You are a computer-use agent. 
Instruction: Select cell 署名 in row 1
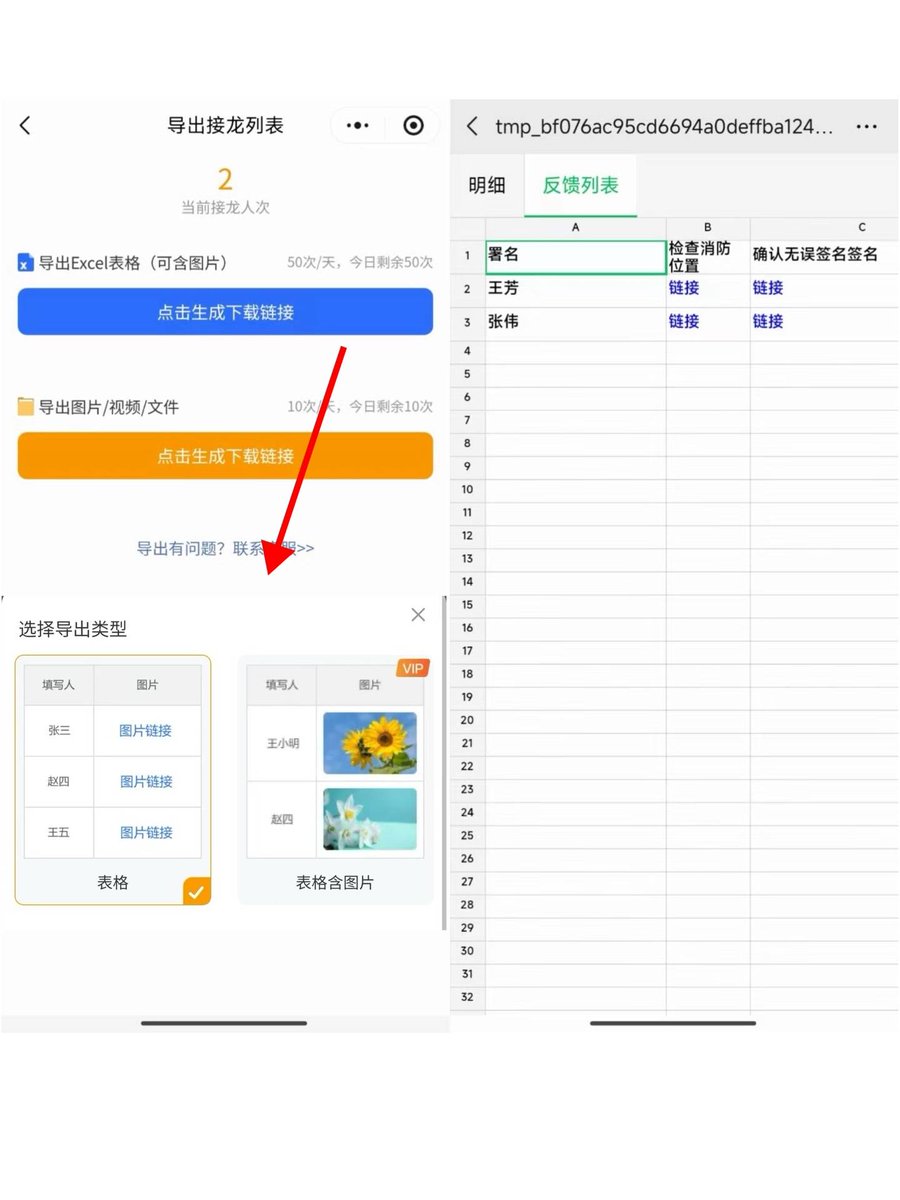[576, 256]
